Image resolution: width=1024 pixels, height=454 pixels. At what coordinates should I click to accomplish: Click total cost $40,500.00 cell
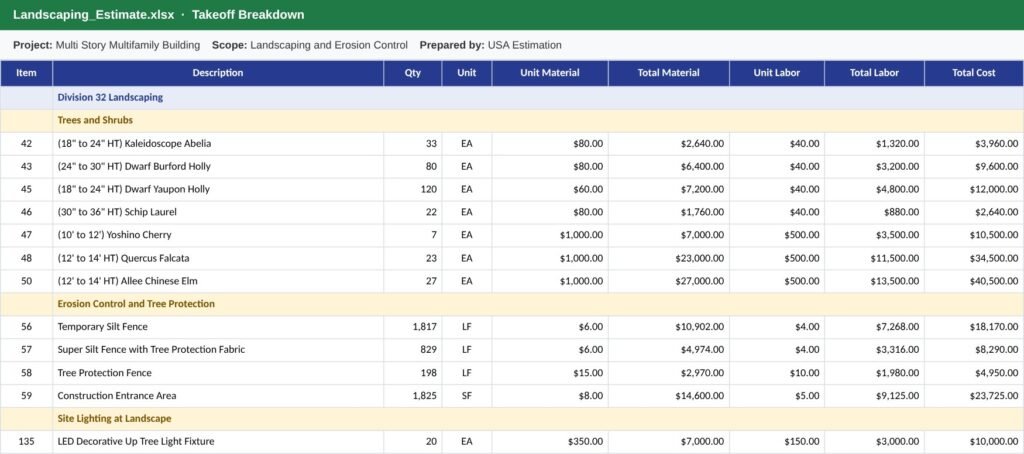(x=974, y=281)
